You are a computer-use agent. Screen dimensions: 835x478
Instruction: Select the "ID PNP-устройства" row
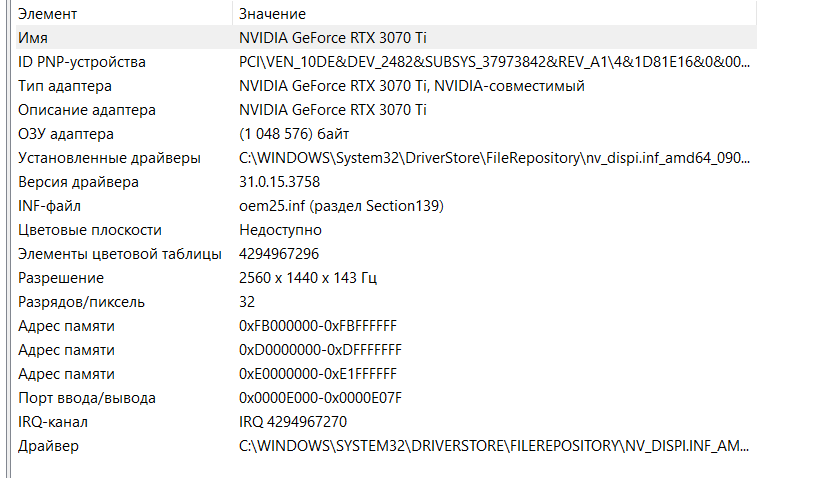82,62
